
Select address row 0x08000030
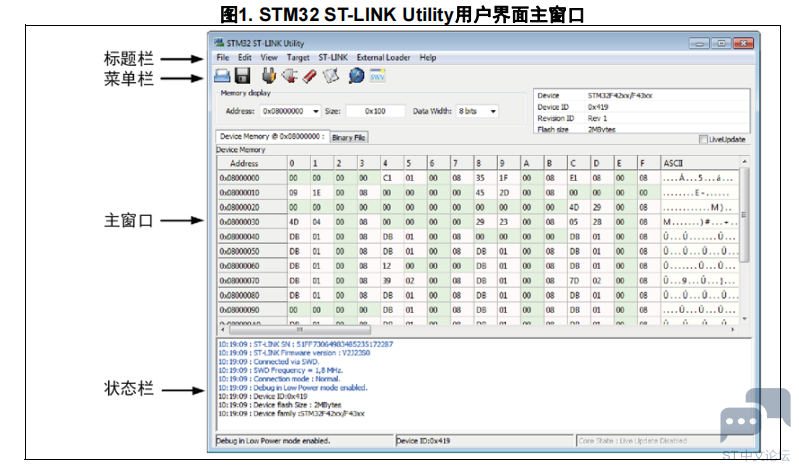coord(252,222)
